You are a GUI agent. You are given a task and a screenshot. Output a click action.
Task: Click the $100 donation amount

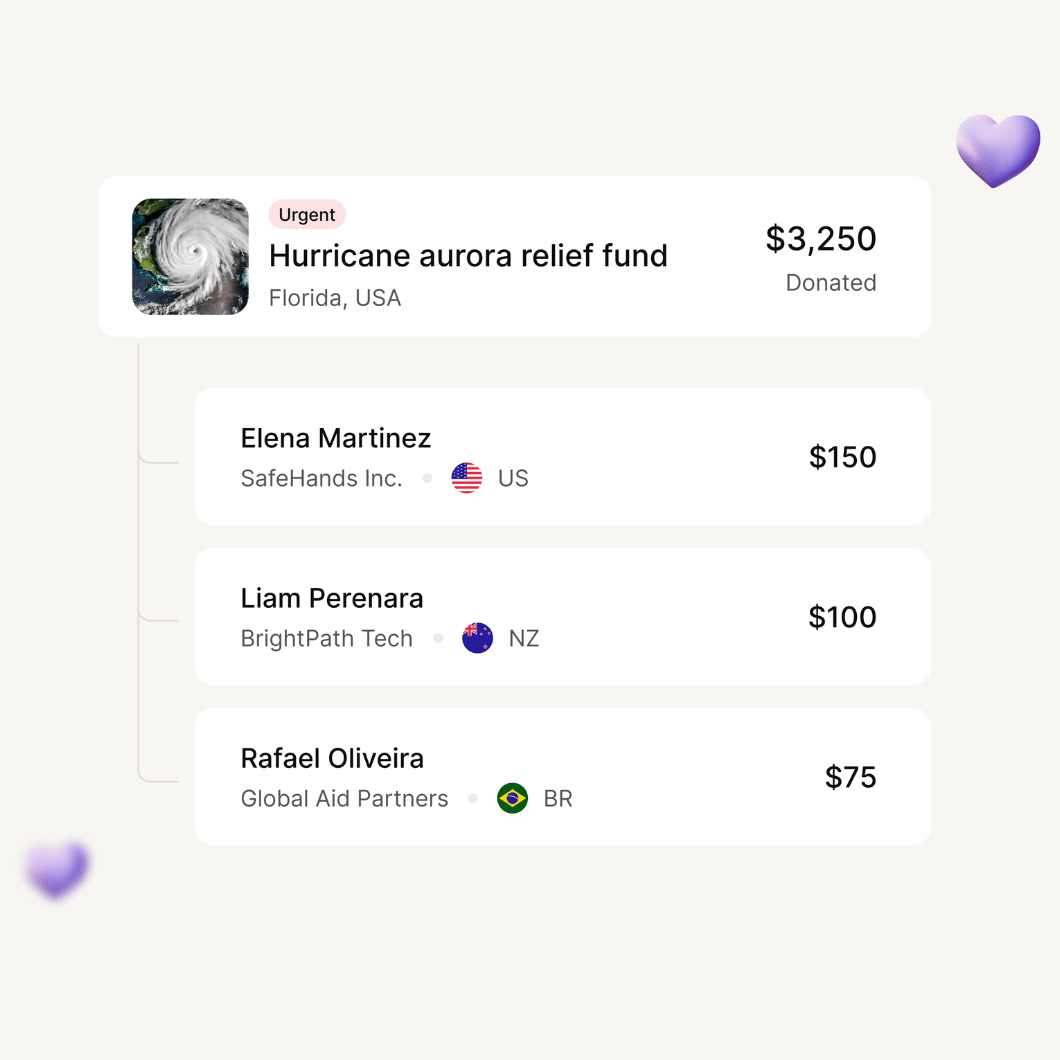[x=842, y=617]
